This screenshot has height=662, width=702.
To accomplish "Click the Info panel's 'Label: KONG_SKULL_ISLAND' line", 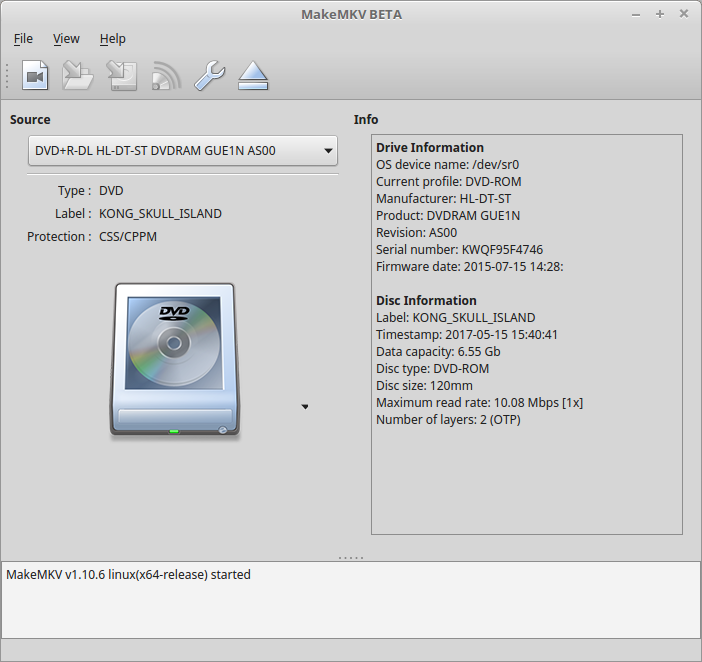I will tap(455, 318).
